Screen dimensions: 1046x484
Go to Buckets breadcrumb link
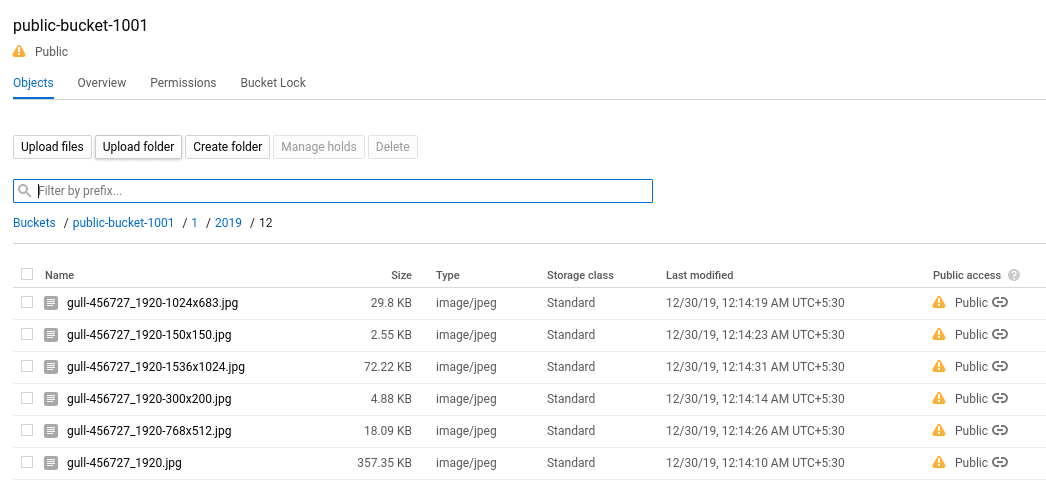click(34, 223)
